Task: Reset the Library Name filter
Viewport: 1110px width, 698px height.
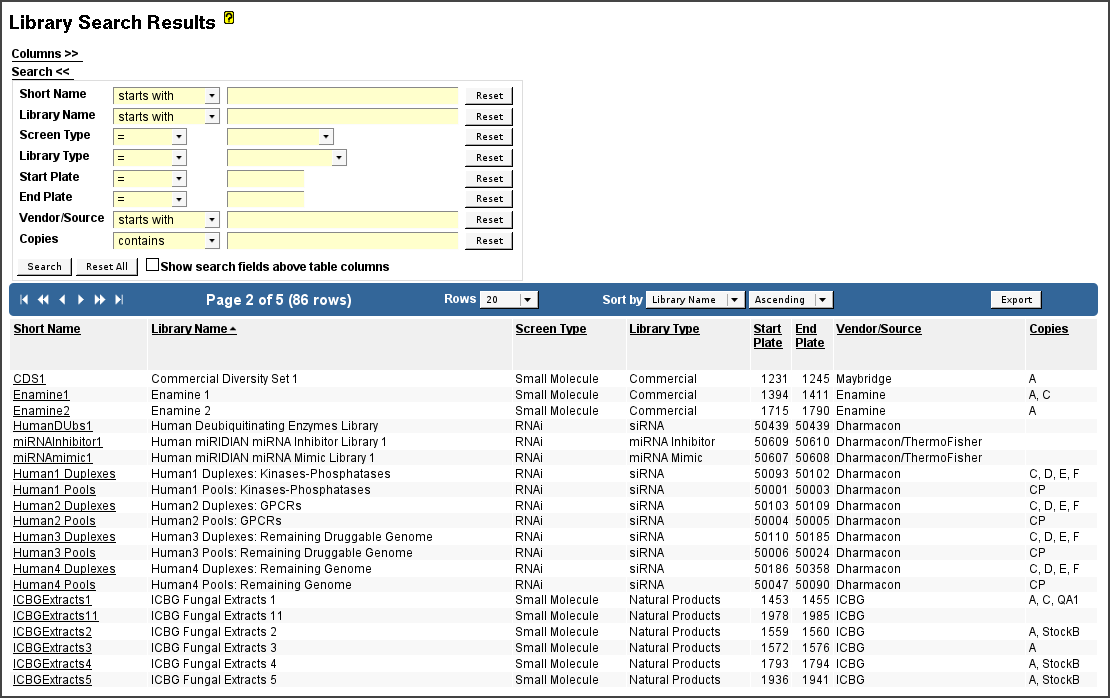Action: click(x=489, y=116)
